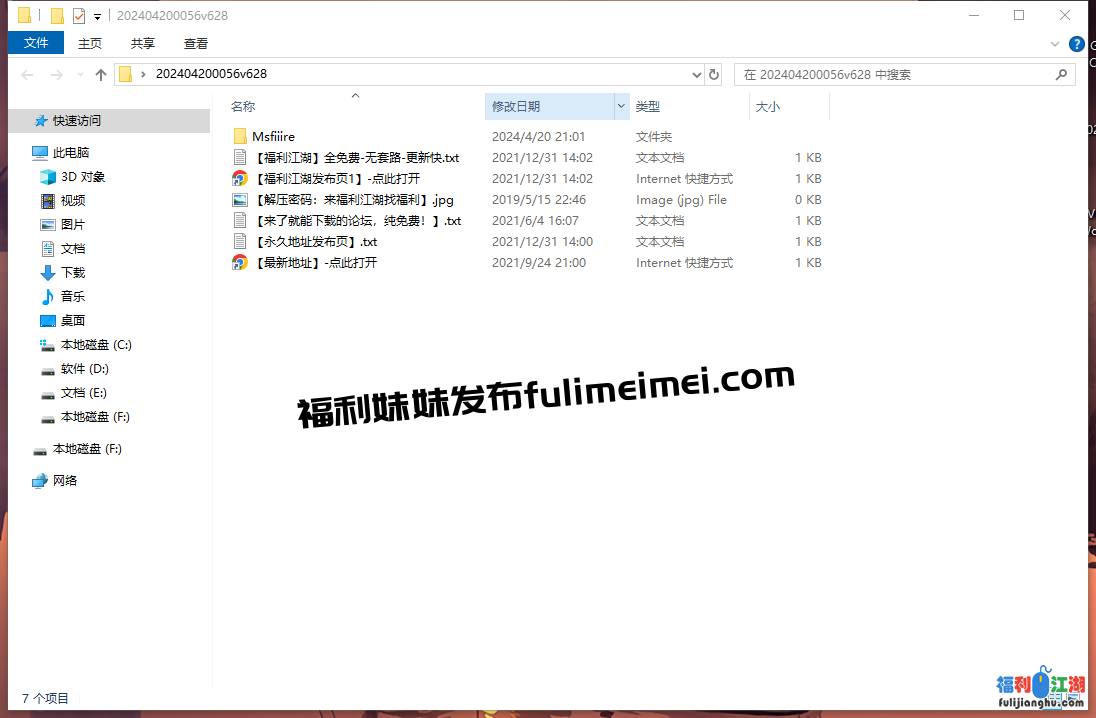Open the 音乐 folder in the sidebar
This screenshot has height=718, width=1096.
coord(73,296)
